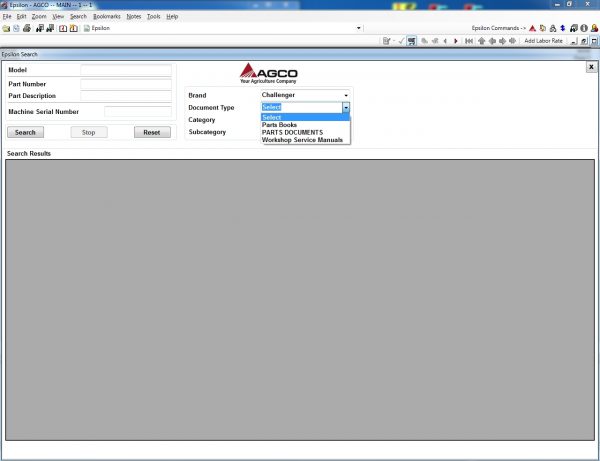
Task: Open the Zoom menu
Action: click(x=39, y=16)
